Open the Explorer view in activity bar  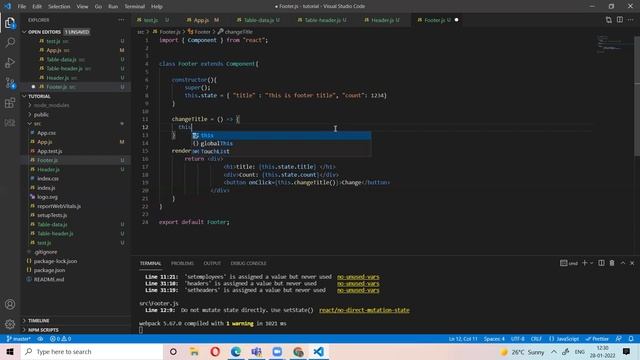[10, 22]
